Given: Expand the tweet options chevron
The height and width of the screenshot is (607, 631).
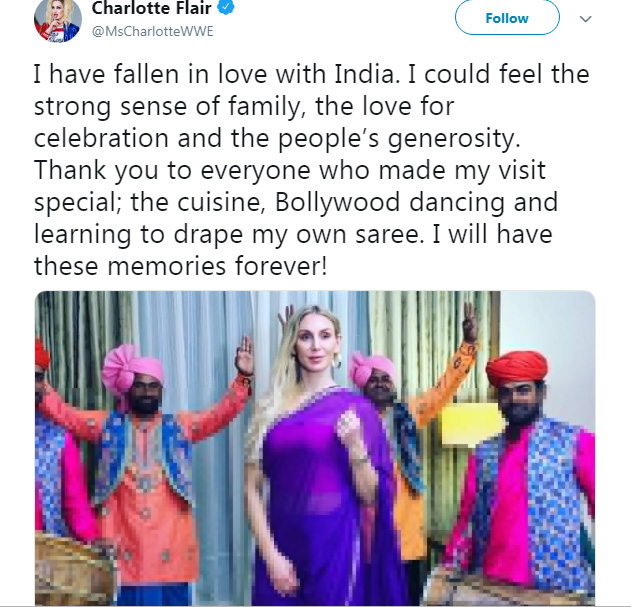Looking at the screenshot, I should click(x=585, y=19).
